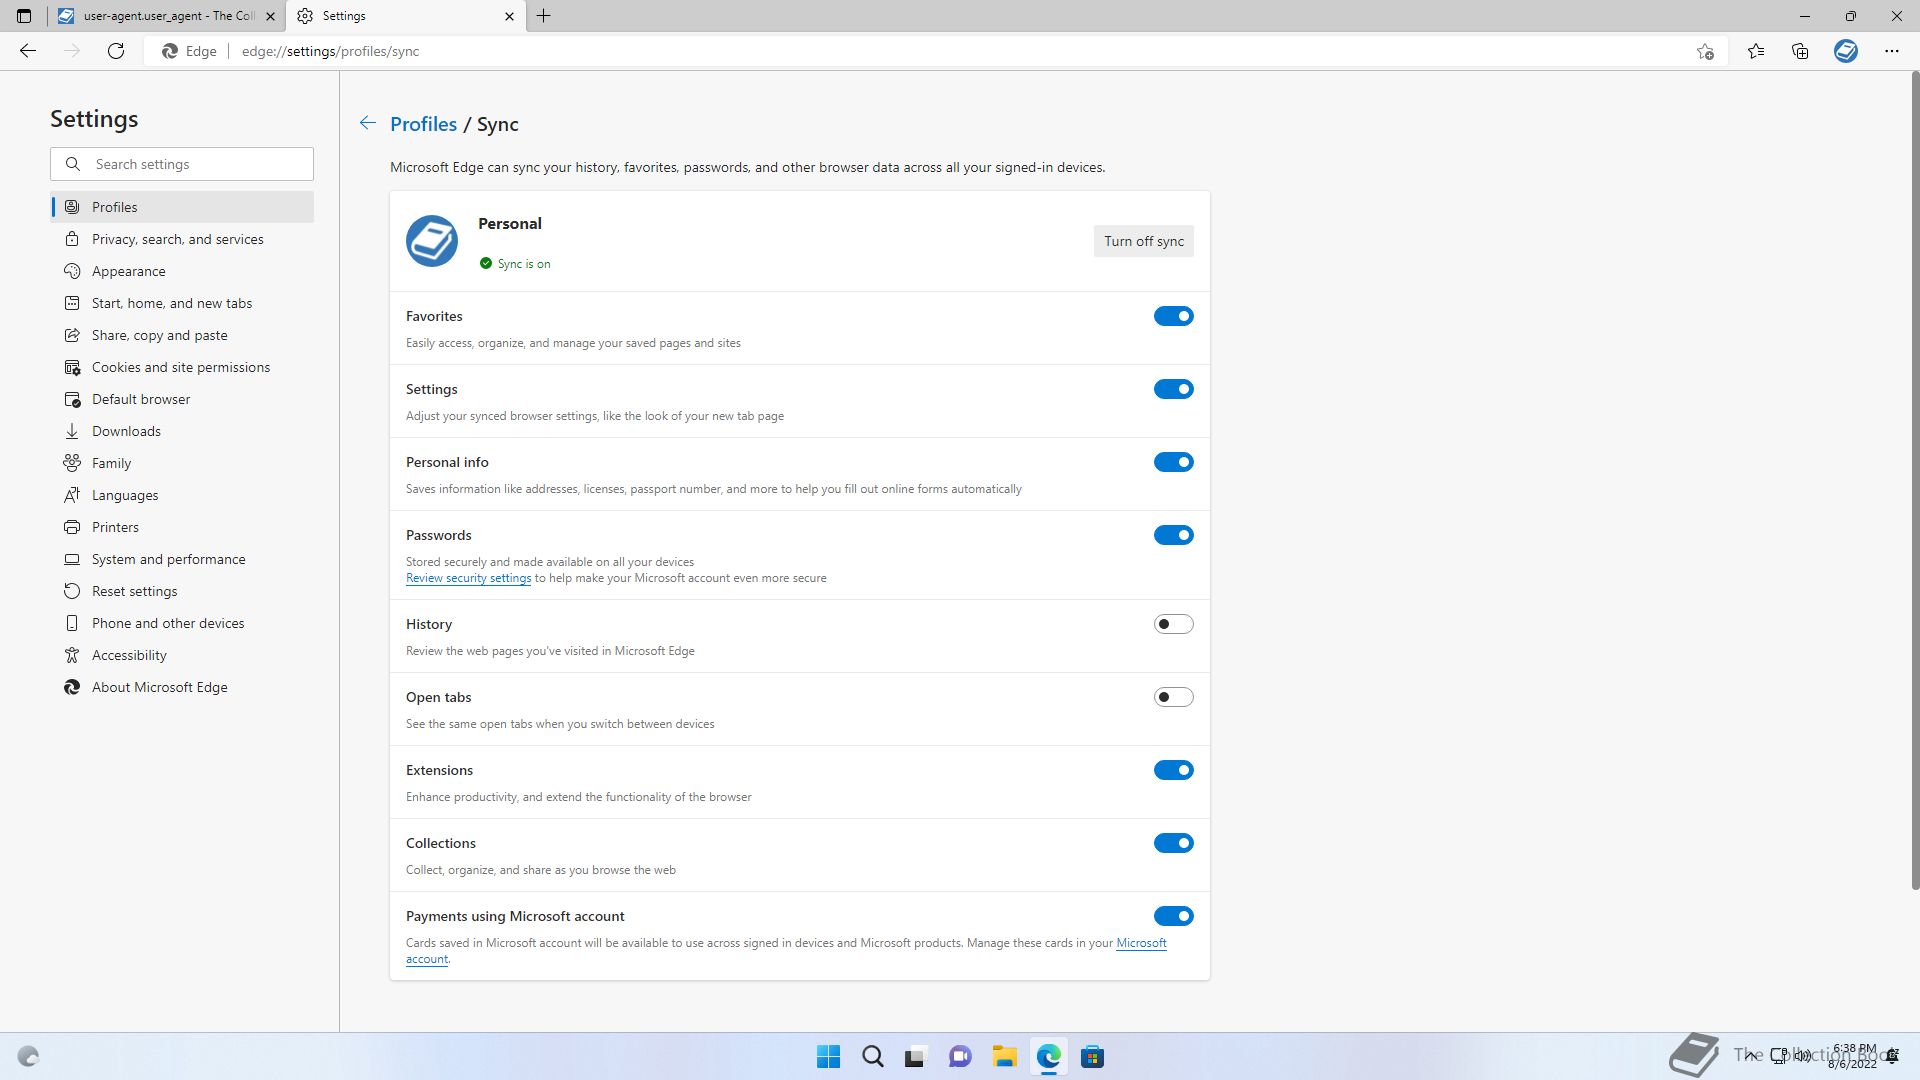Disable Favorites sync toggle
1920x1080 pixels.
click(1174, 316)
